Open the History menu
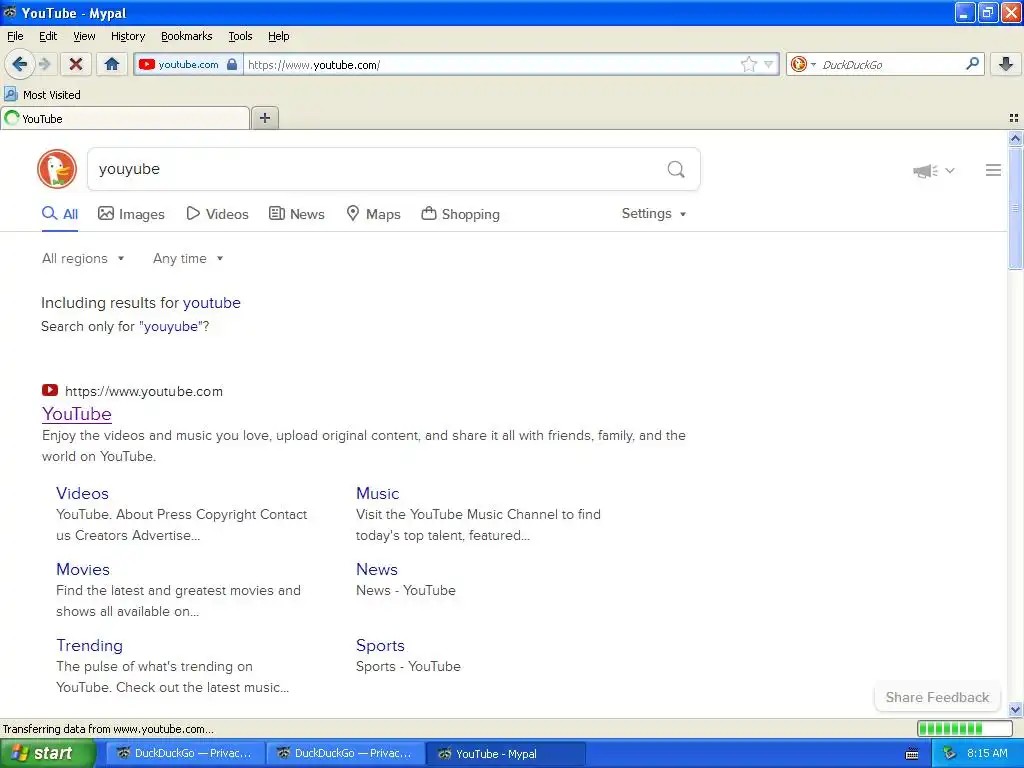This screenshot has height=768, width=1024. click(x=127, y=36)
